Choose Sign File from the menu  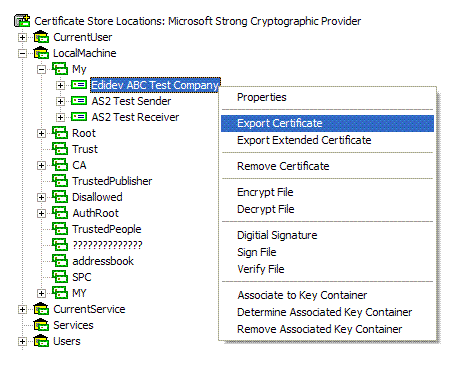tap(327, 252)
